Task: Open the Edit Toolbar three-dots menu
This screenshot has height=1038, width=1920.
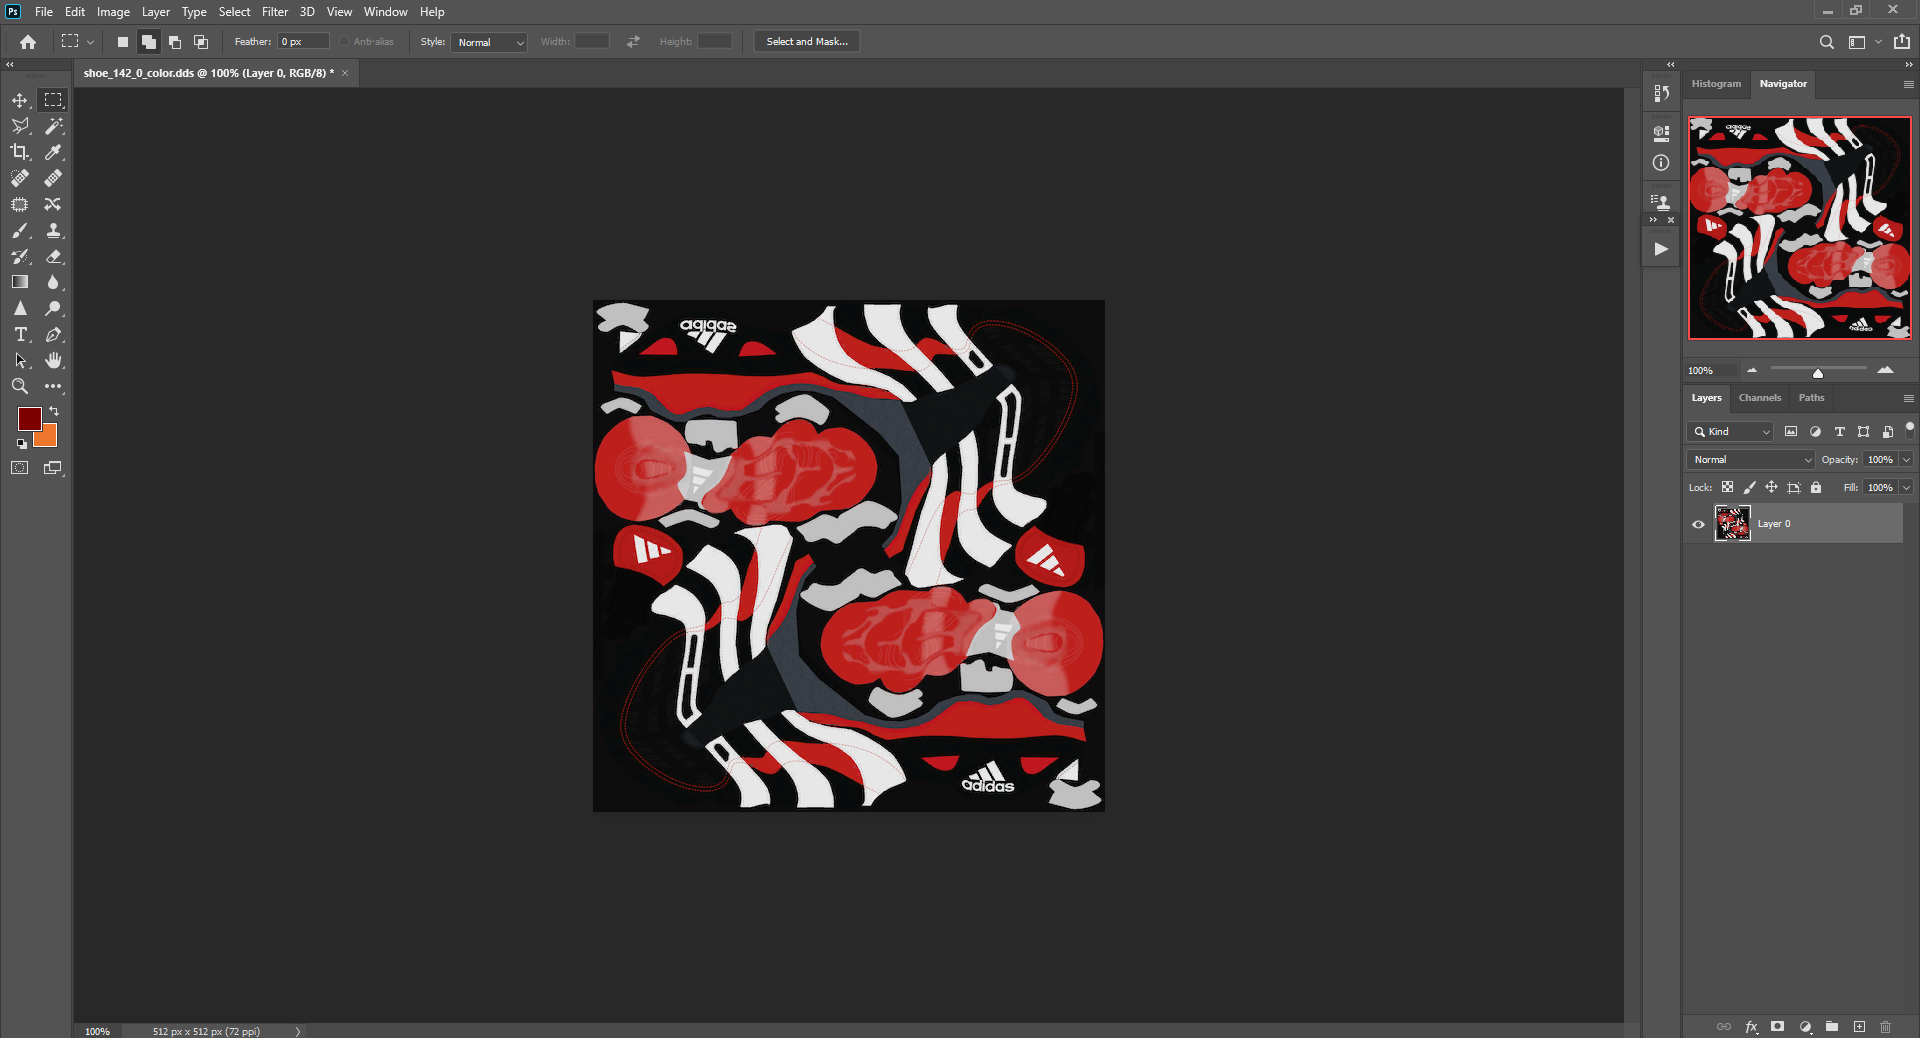Action: click(53, 386)
